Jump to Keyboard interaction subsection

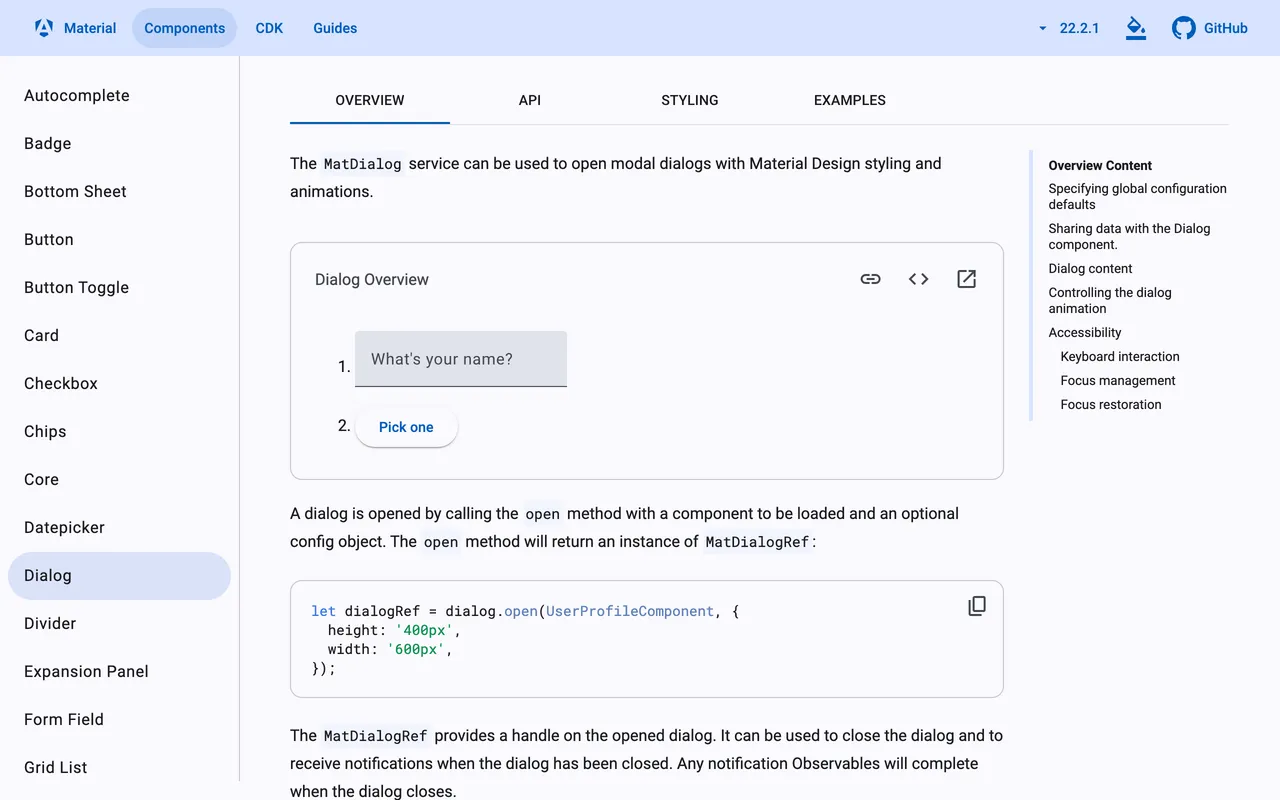pyautogui.click(x=1120, y=356)
